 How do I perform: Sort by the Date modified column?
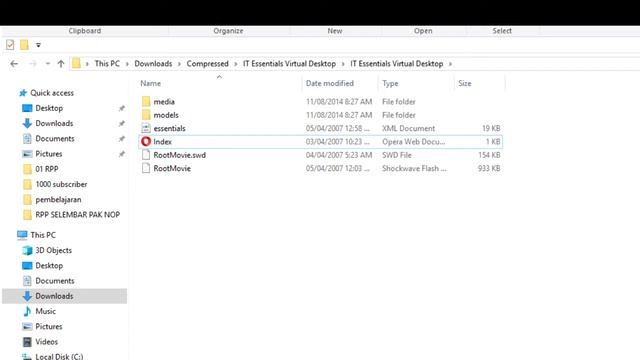click(330, 83)
